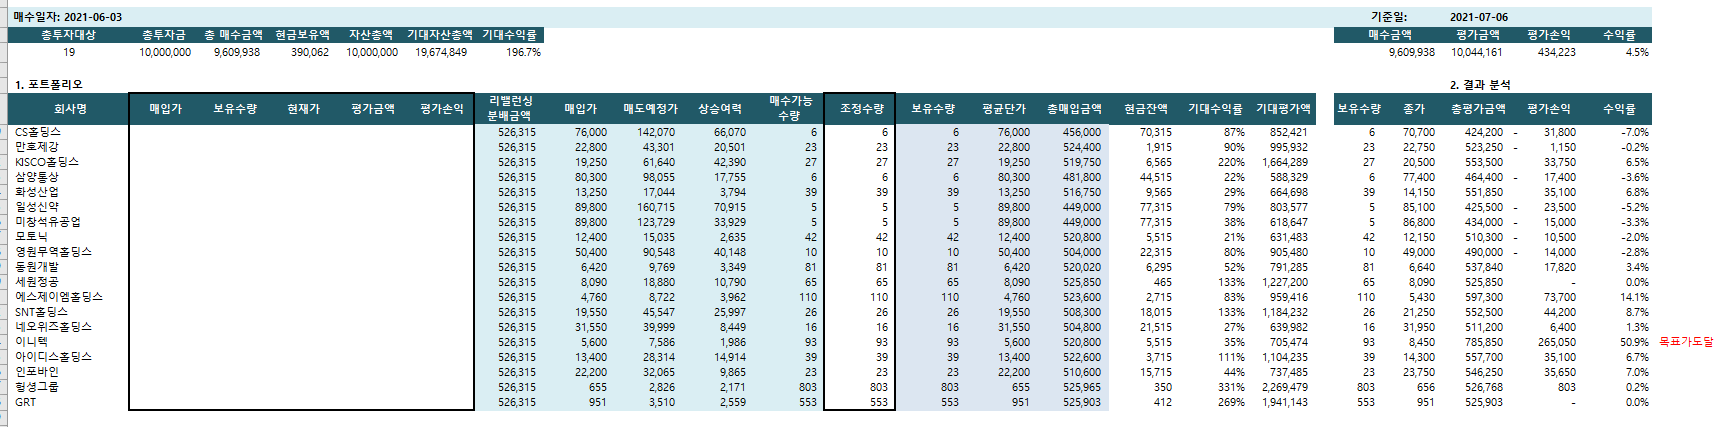1724x427 pixels.
Task: Select the 4.5% return value
Action: (x=1637, y=52)
